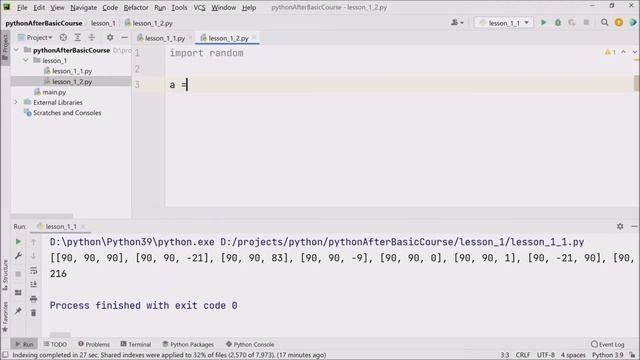Open Project panel settings gear
The width and height of the screenshot is (640, 360).
pos(110,38)
